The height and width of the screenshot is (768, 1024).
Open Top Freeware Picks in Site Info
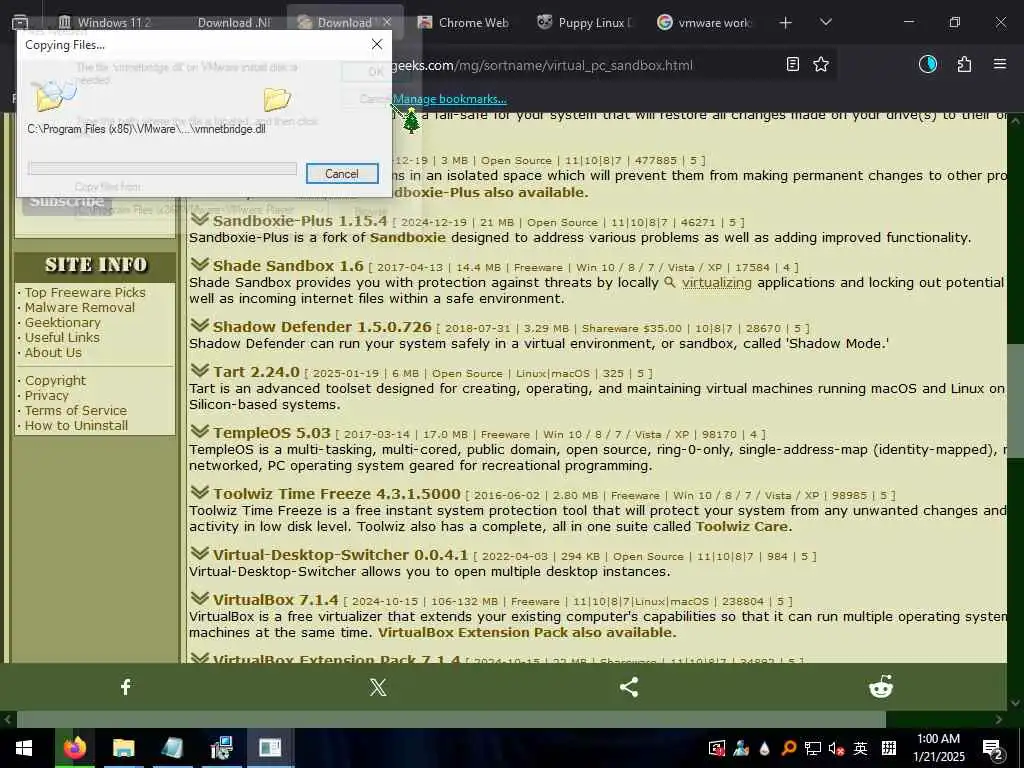pyautogui.click(x=85, y=293)
